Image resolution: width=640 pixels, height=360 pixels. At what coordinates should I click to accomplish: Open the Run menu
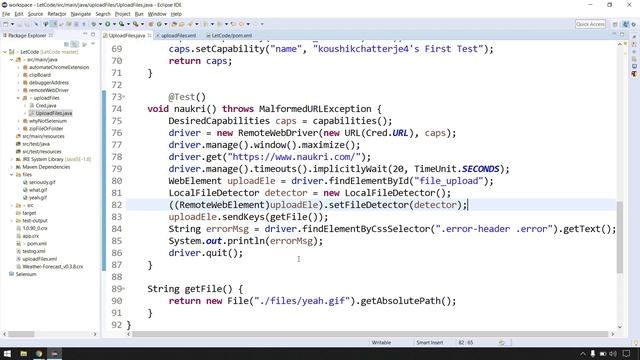pyautogui.click(x=139, y=14)
